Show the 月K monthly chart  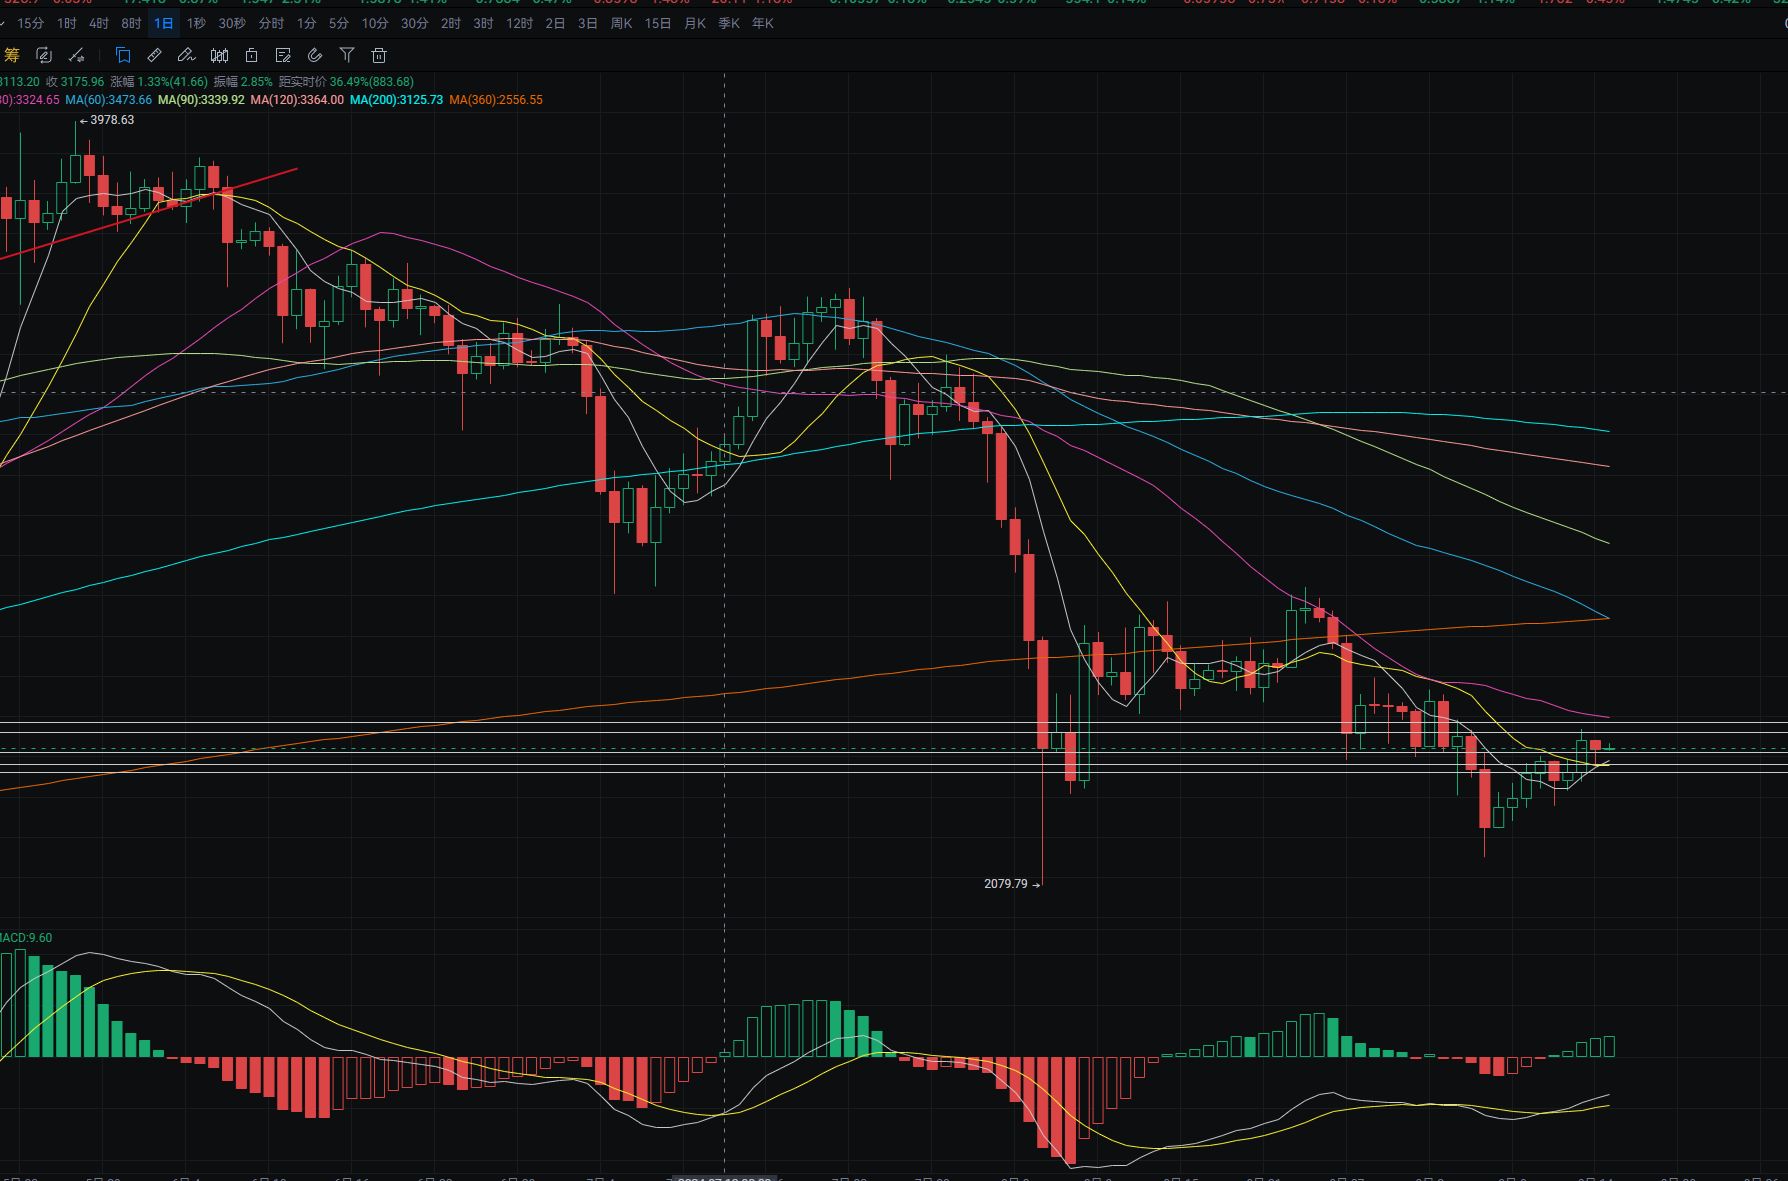(x=695, y=23)
